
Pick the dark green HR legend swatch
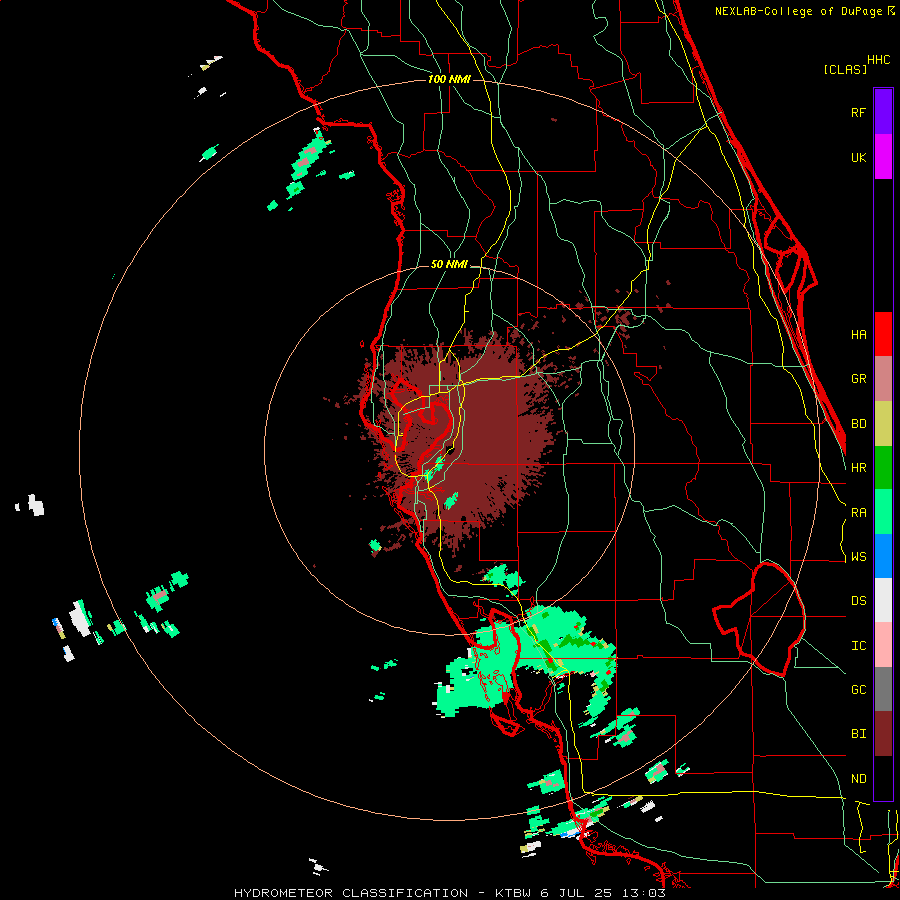[x=883, y=468]
